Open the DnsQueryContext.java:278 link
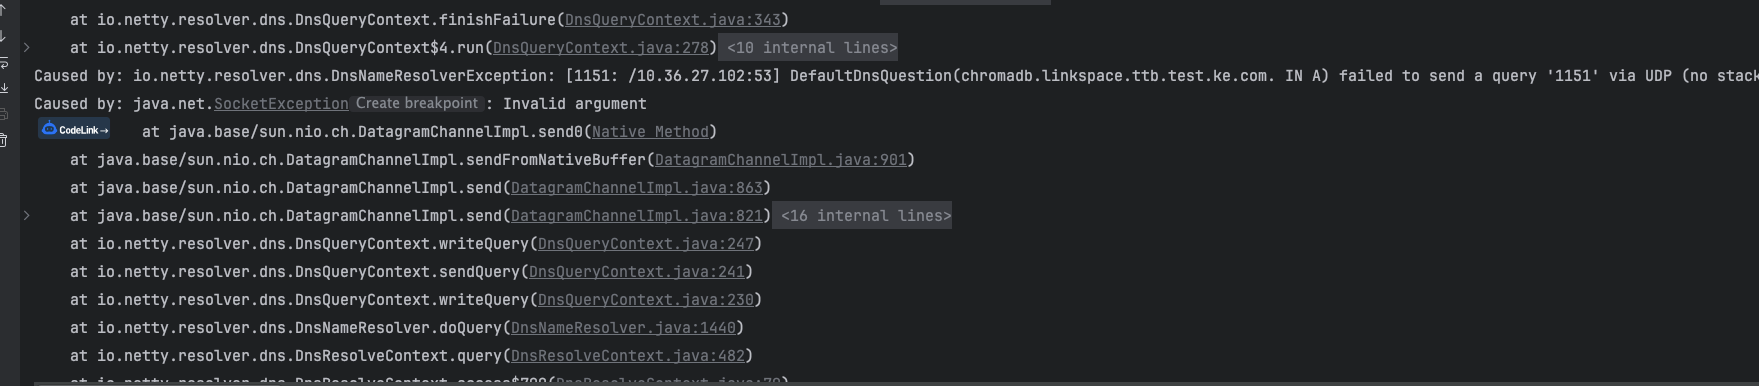Screen dimensions: 1759x386 click(x=601, y=48)
